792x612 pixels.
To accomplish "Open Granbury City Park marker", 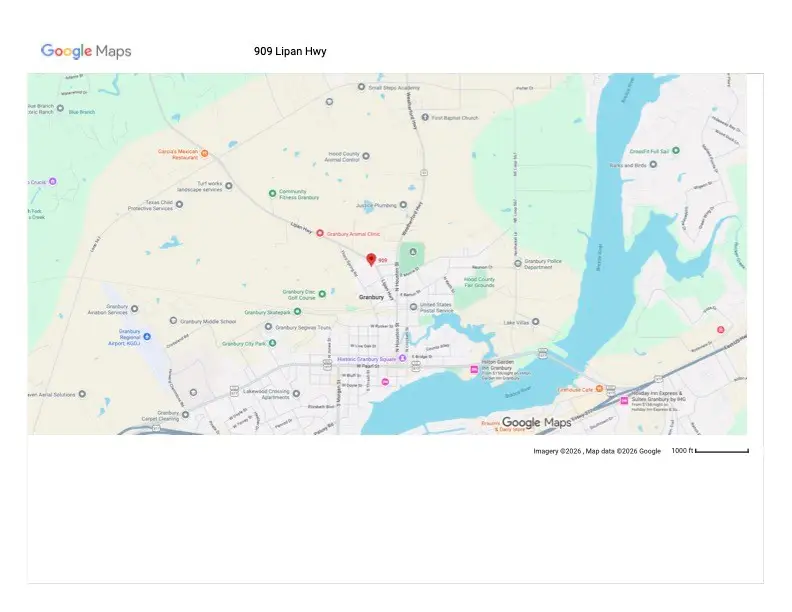I will [272, 343].
